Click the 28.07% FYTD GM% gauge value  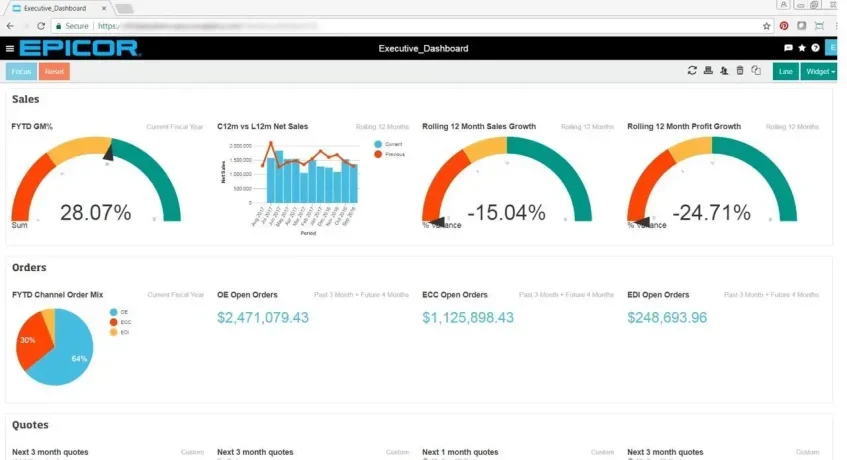coord(96,213)
